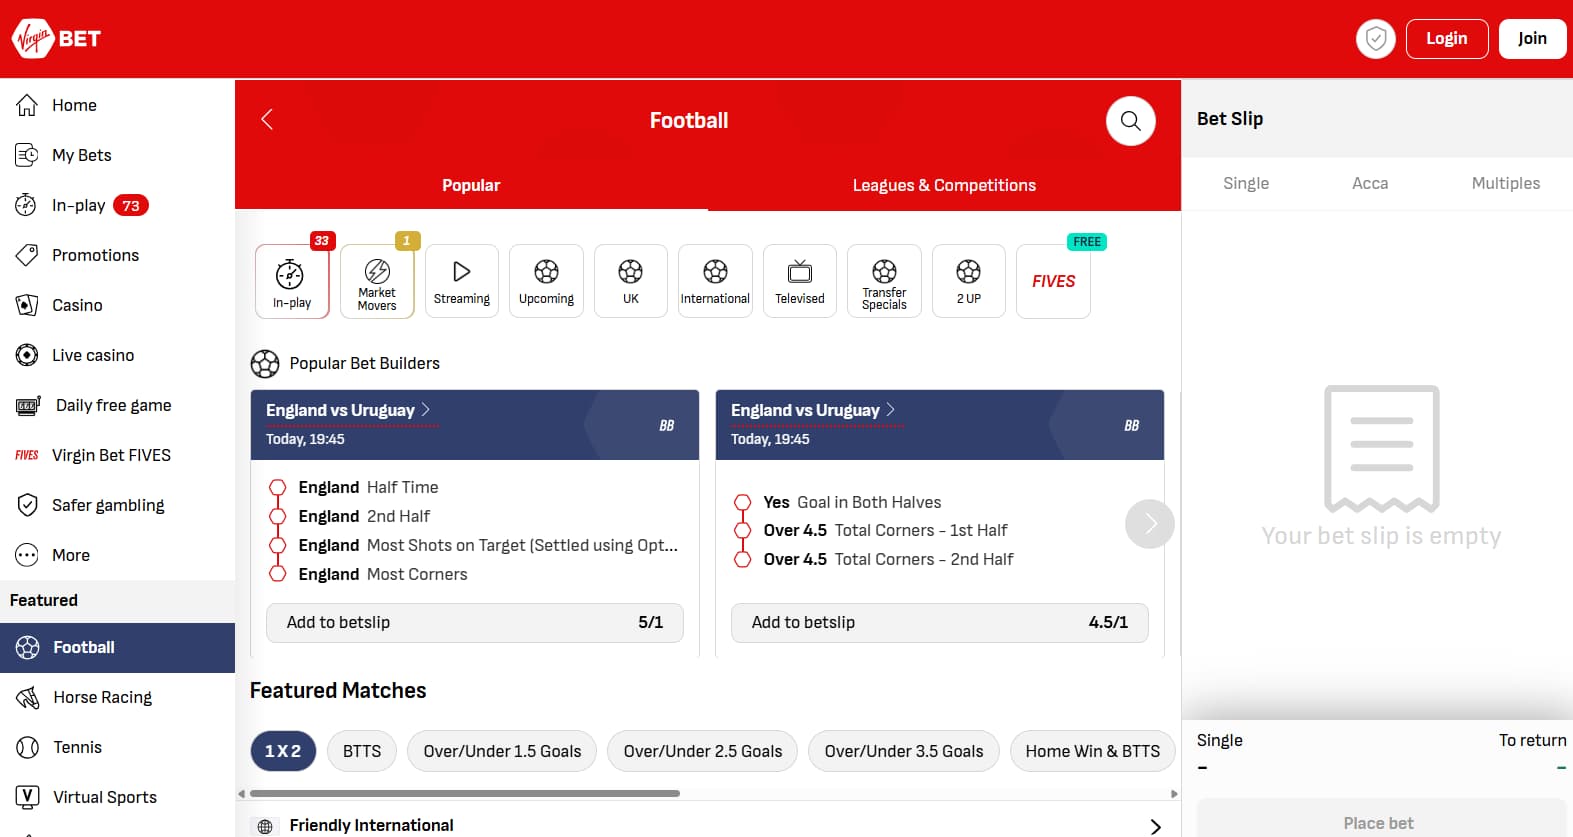Click the Featured Matches heading

tap(338, 690)
